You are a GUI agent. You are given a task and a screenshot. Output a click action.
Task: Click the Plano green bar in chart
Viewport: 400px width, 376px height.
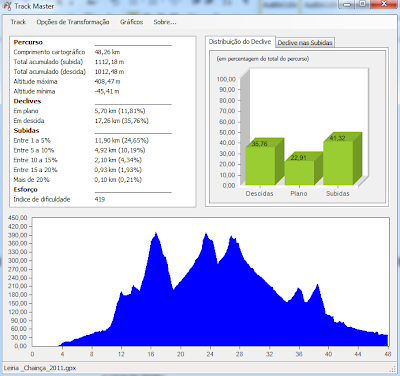[x=299, y=172]
